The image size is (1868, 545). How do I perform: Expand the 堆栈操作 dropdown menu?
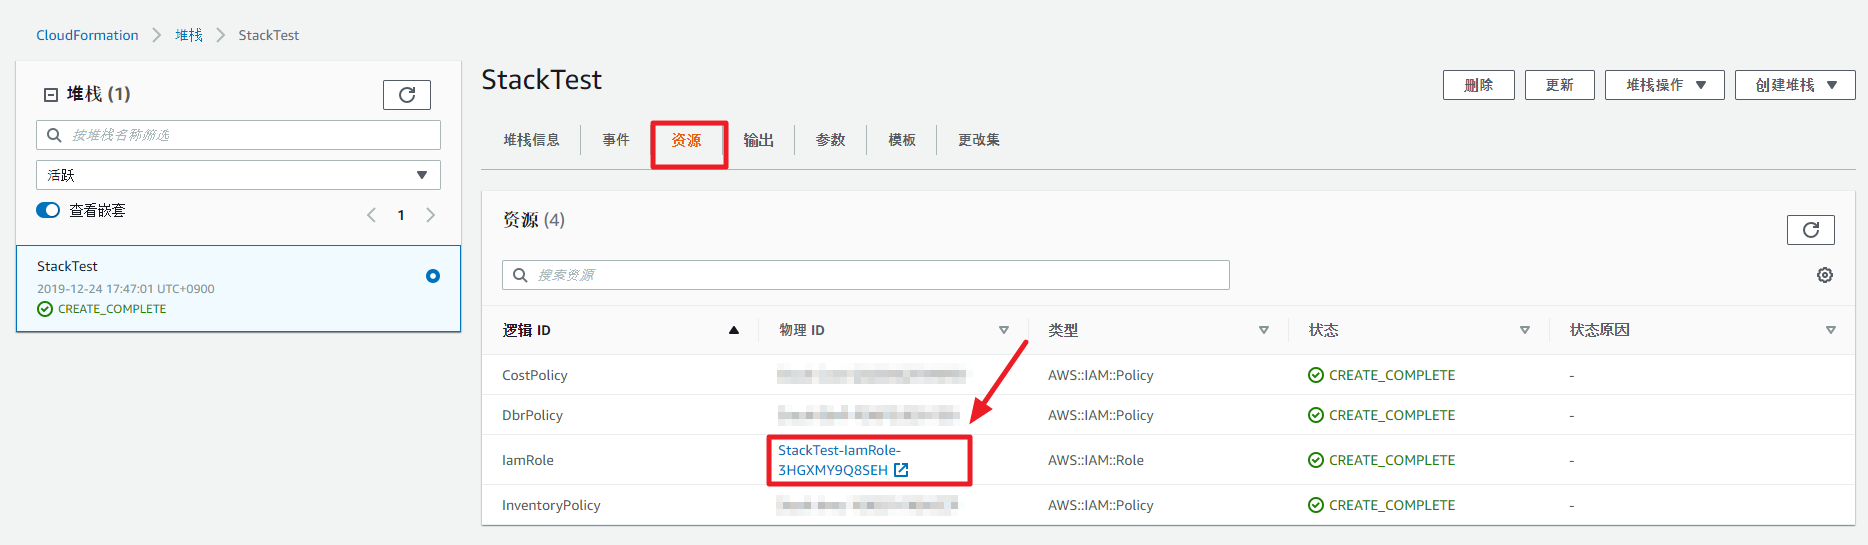pos(1664,85)
